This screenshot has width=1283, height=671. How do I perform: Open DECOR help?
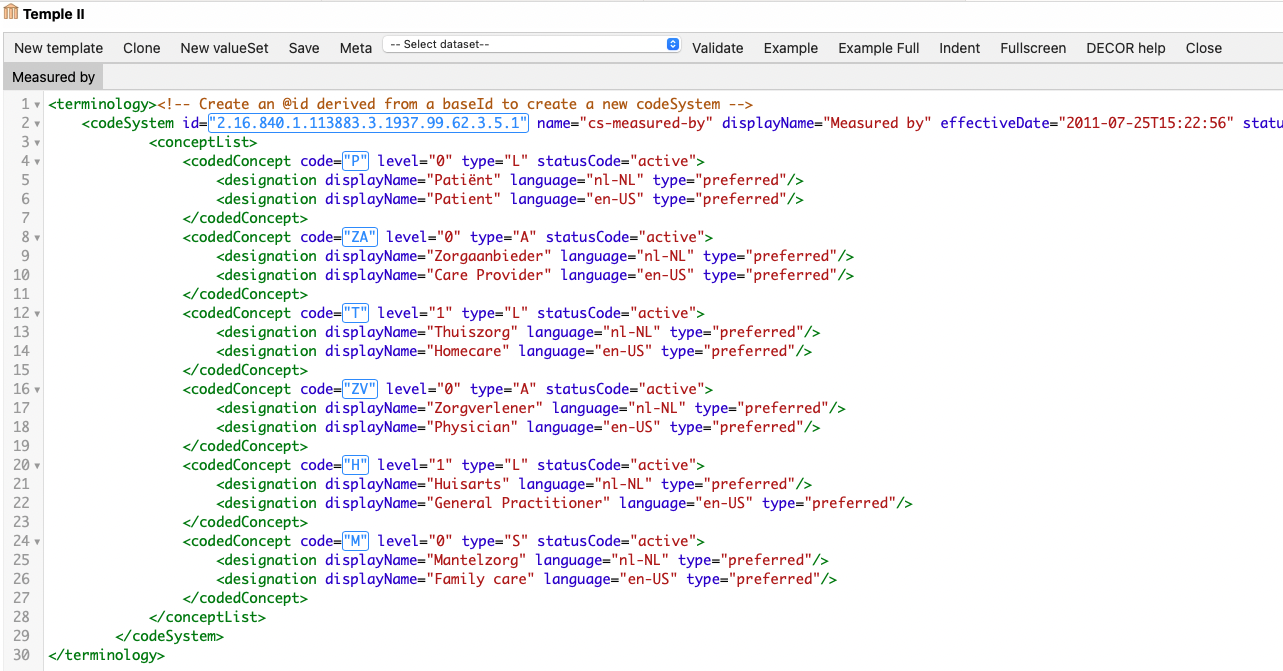pos(1125,48)
